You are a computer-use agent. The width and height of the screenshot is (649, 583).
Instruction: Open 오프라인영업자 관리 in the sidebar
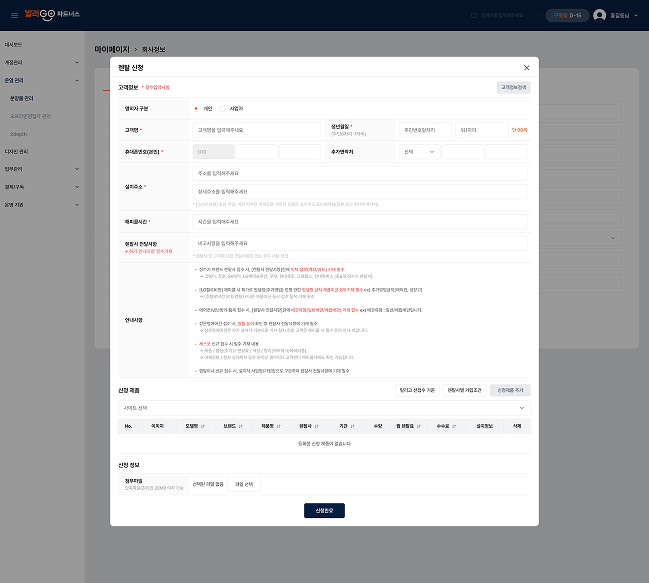[x=30, y=116]
